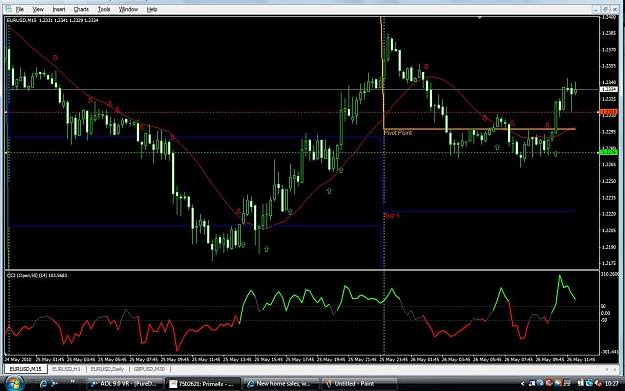Launch Internet Explorer from quick launch
625x391 pixels.
tap(43, 384)
